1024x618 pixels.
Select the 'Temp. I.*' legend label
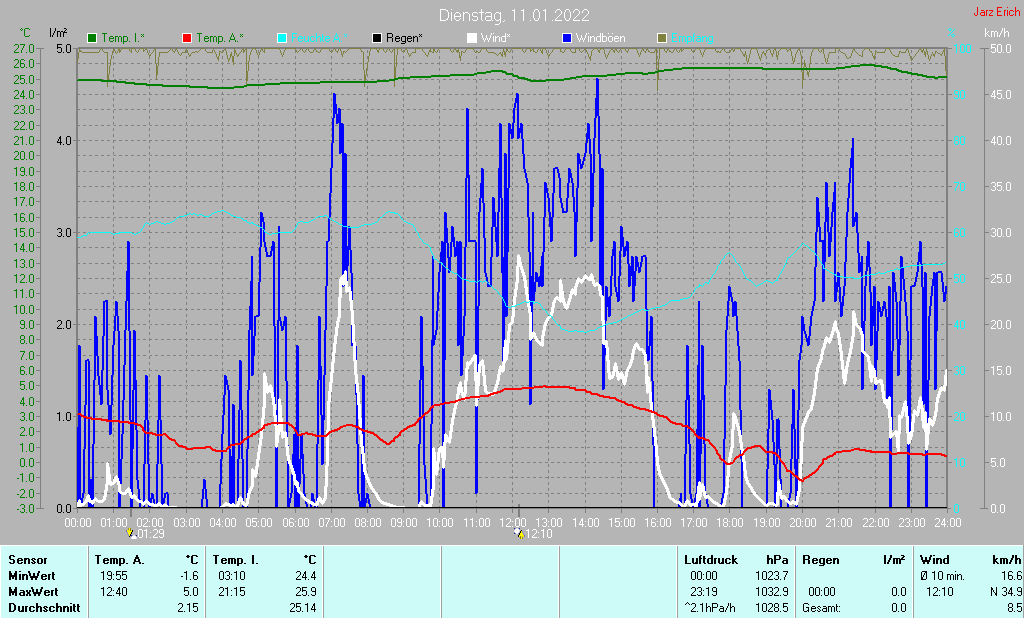coord(123,38)
